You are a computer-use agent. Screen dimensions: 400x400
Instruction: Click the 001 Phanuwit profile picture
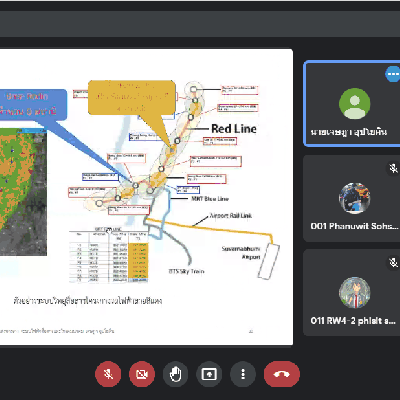[x=354, y=198]
